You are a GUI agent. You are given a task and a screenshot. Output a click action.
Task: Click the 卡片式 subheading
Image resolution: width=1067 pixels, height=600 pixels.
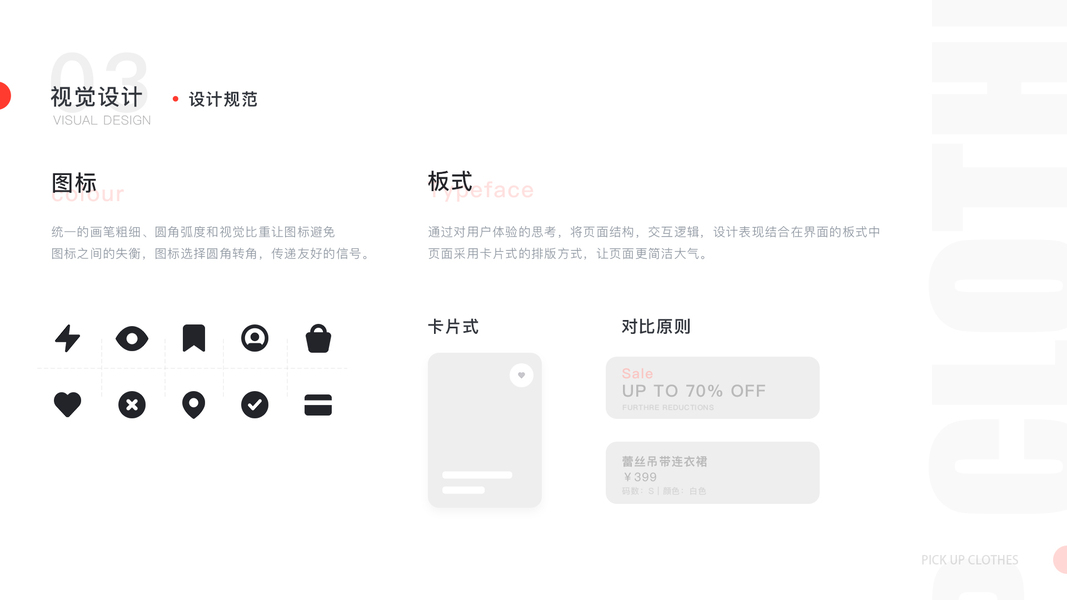(453, 327)
